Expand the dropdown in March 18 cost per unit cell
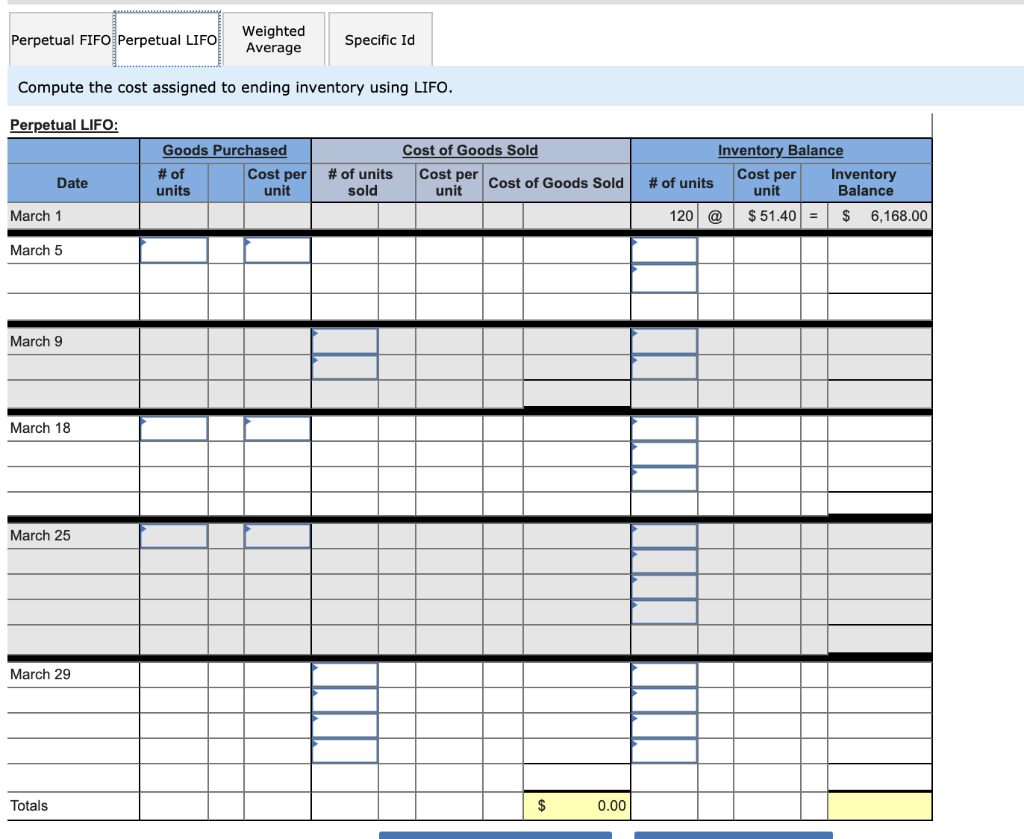 249,420
